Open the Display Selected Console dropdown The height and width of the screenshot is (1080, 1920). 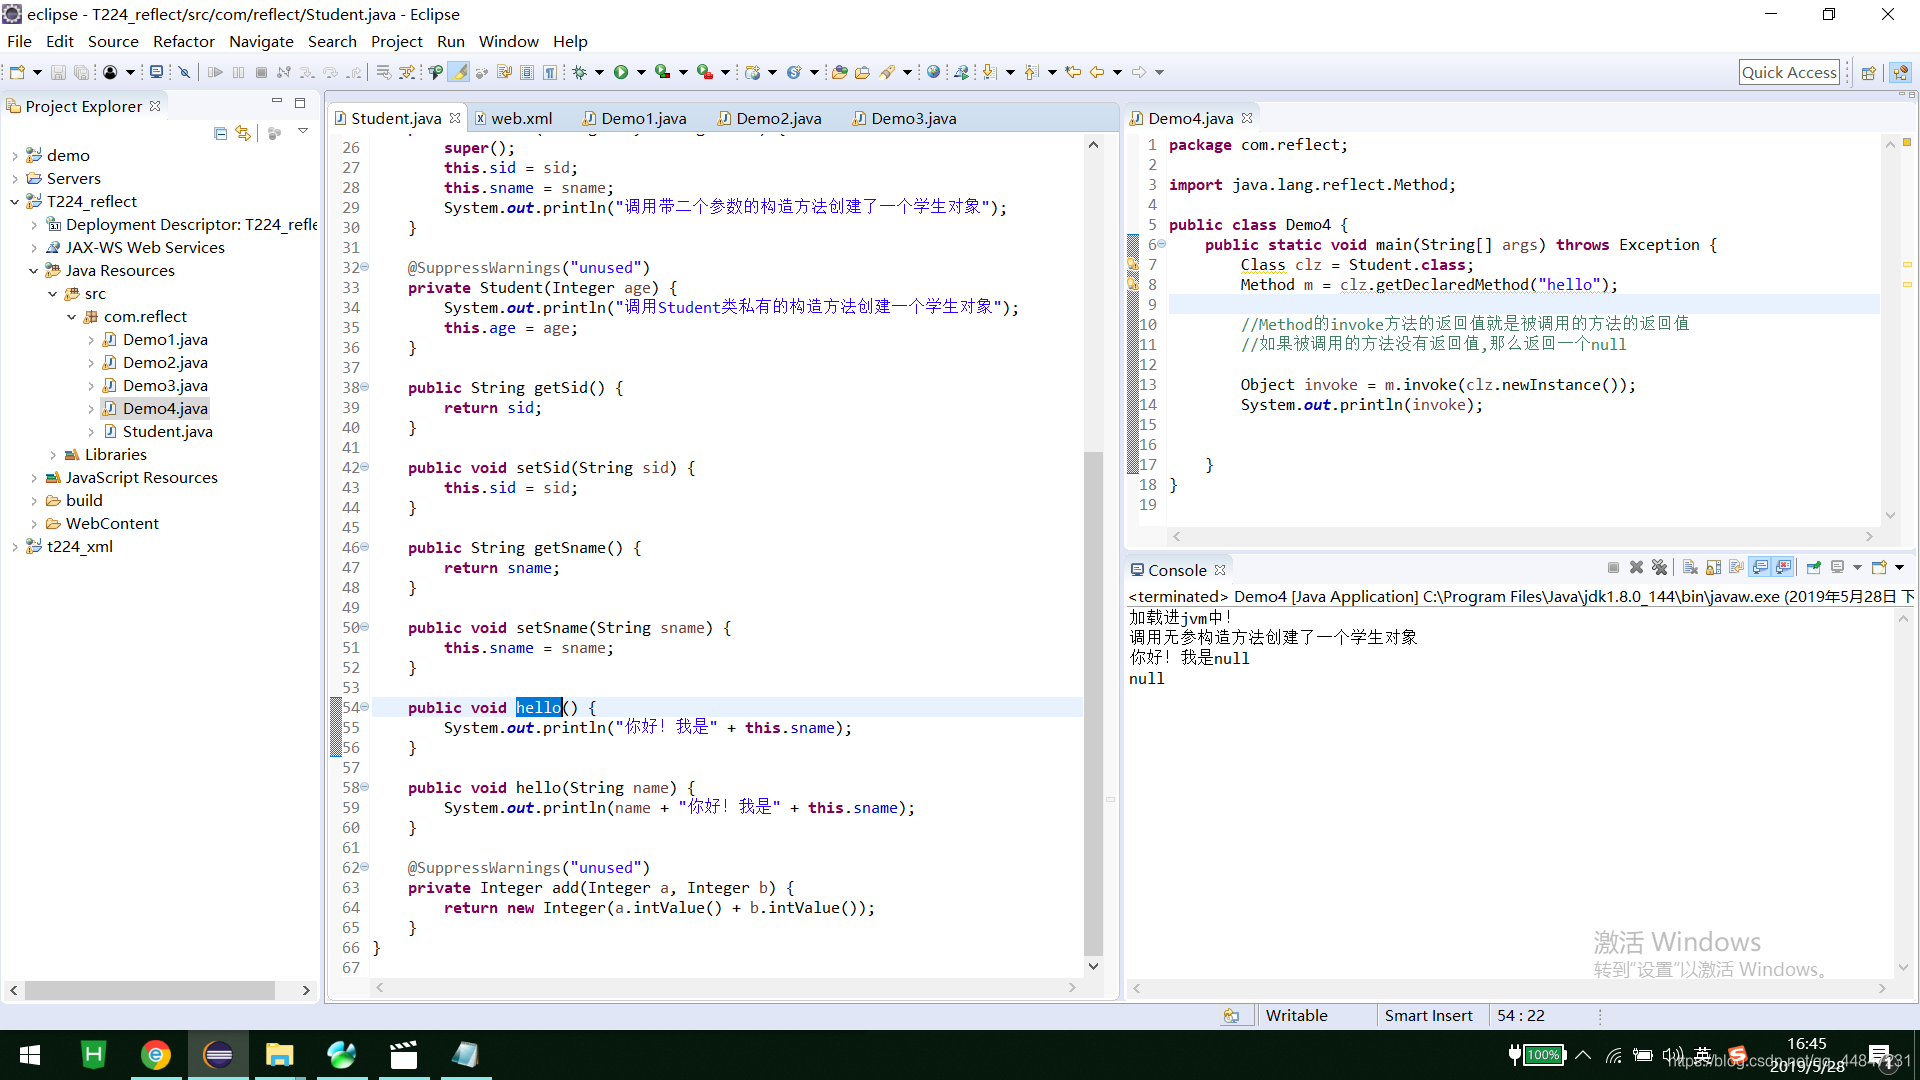tap(1857, 568)
